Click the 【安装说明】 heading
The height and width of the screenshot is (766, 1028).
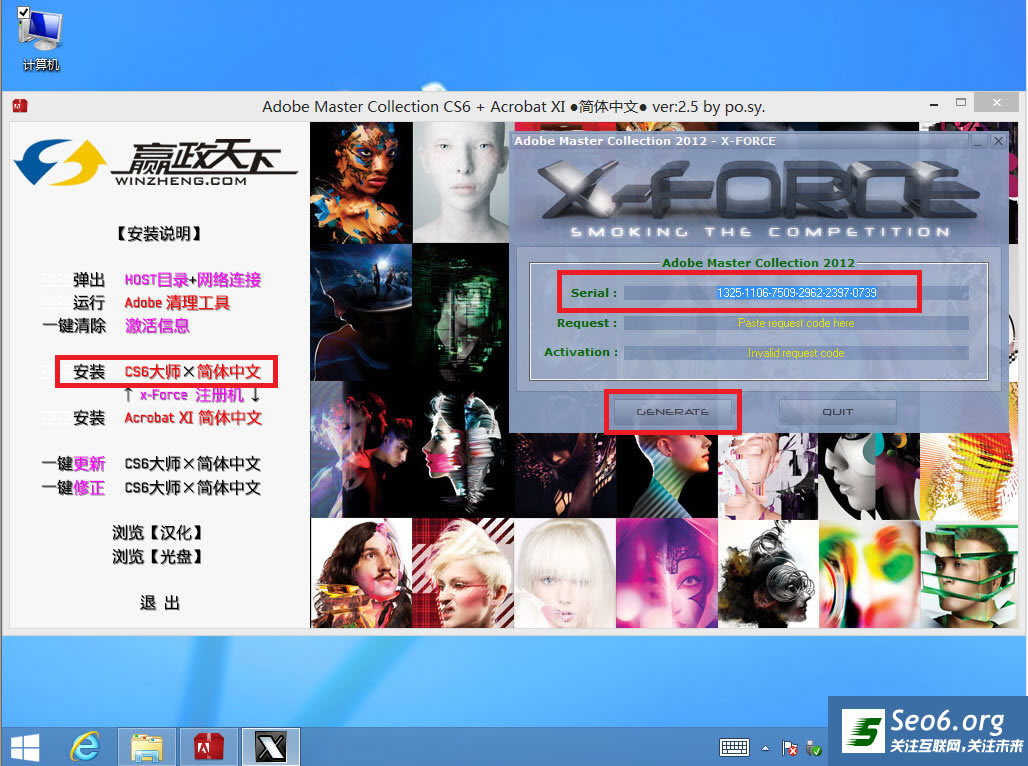(x=159, y=233)
